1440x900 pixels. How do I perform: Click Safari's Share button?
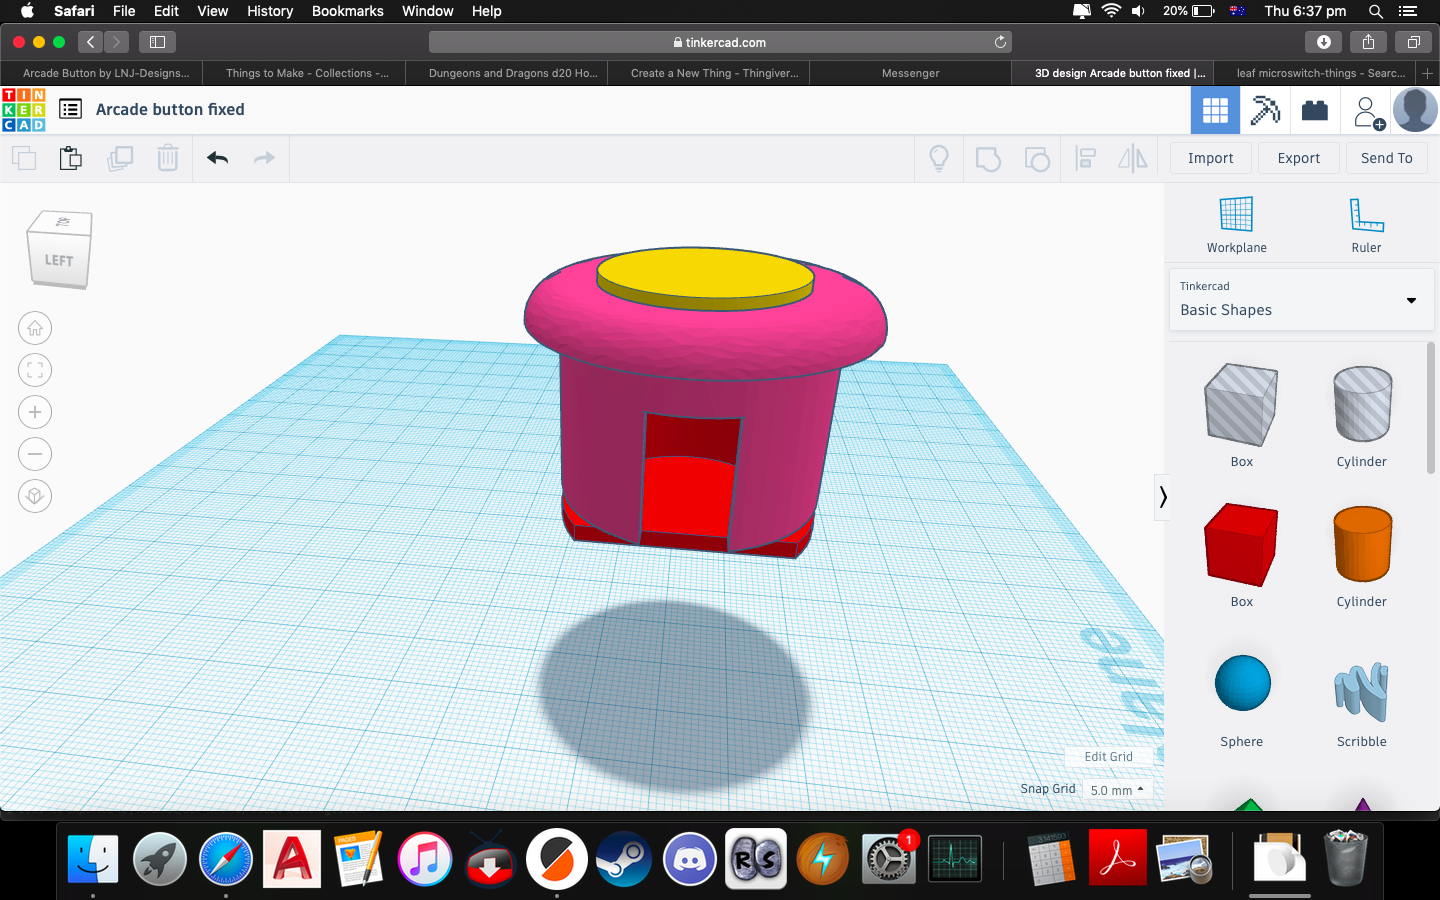tap(1368, 42)
